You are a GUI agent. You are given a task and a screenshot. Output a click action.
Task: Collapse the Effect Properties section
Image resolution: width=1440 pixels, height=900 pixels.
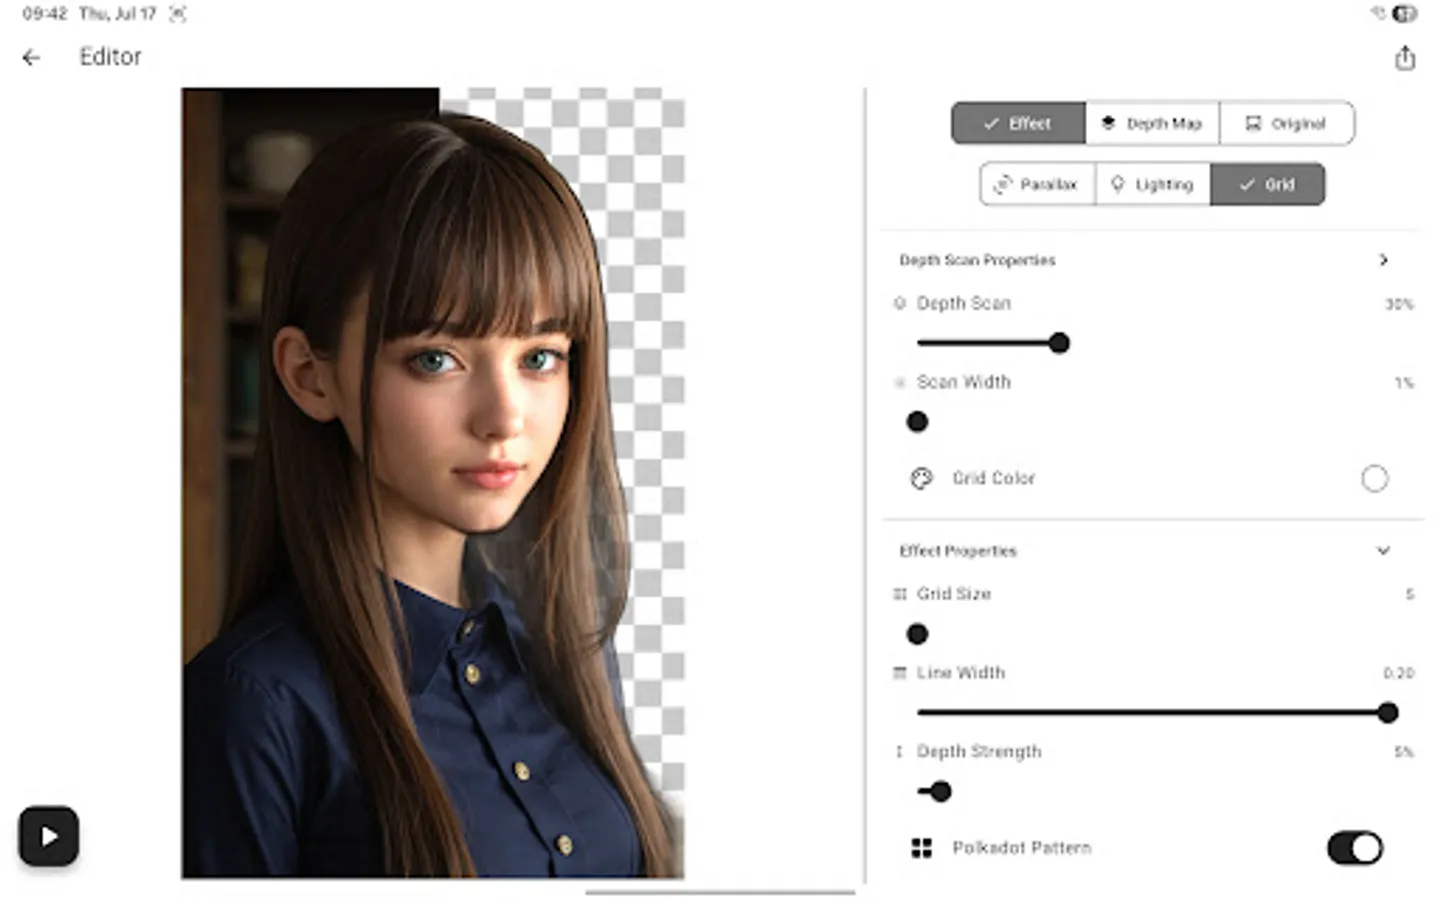point(1384,550)
